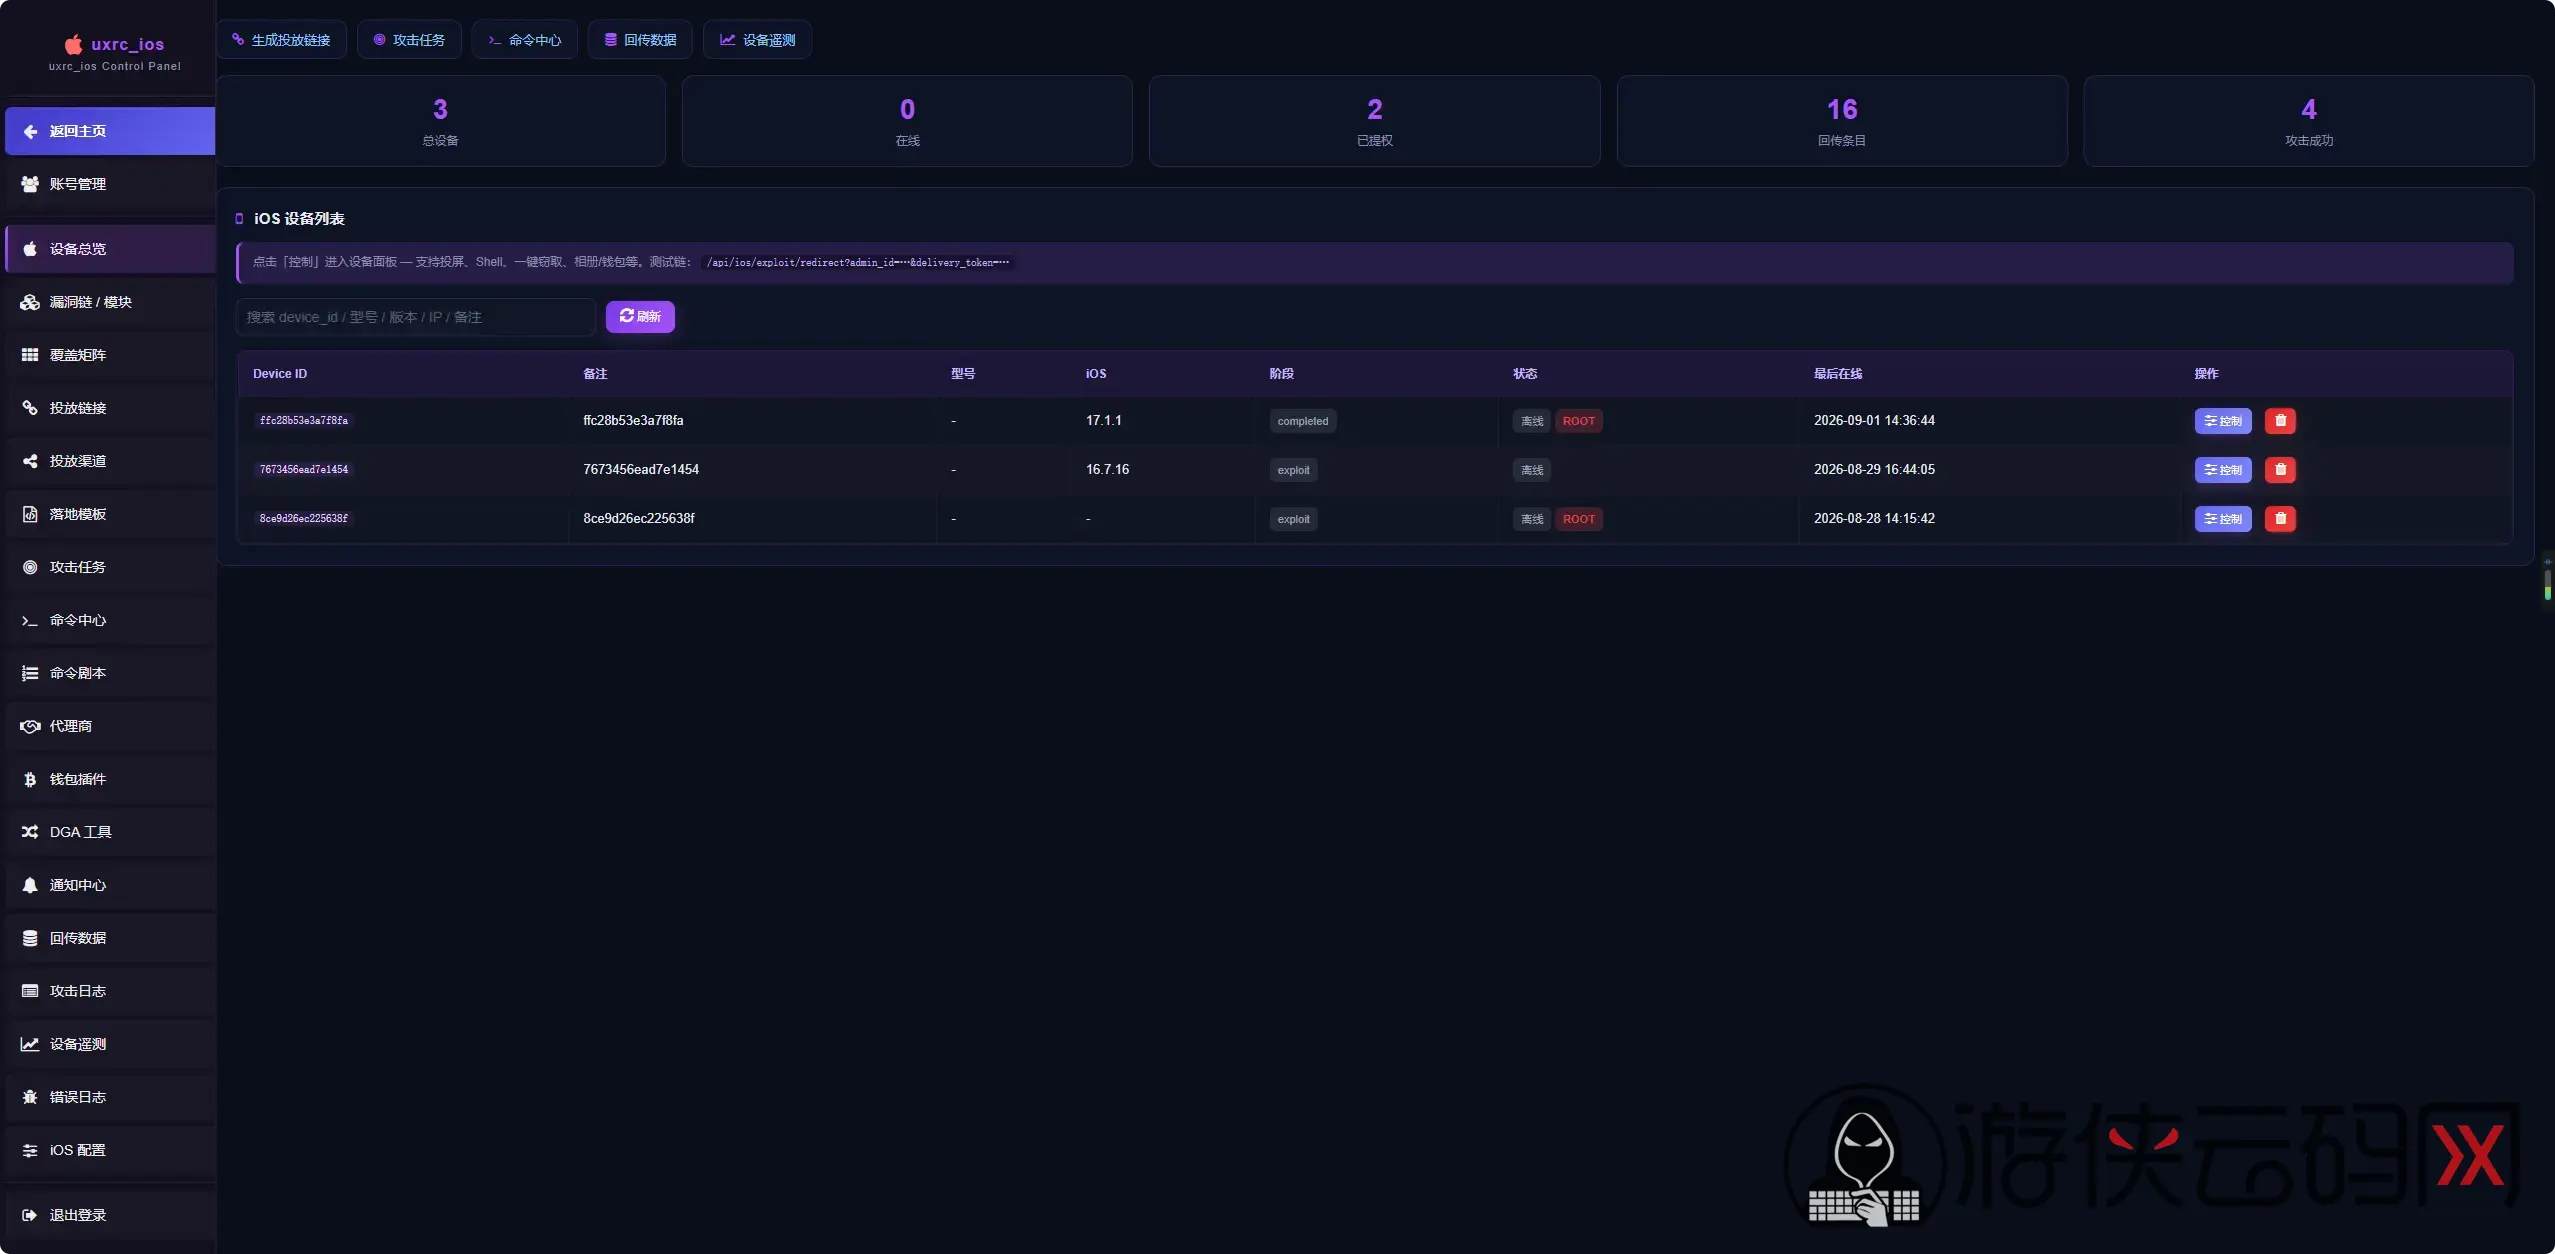
Task: Open iOS 配置 sliders icon item
Action: tap(30, 1150)
